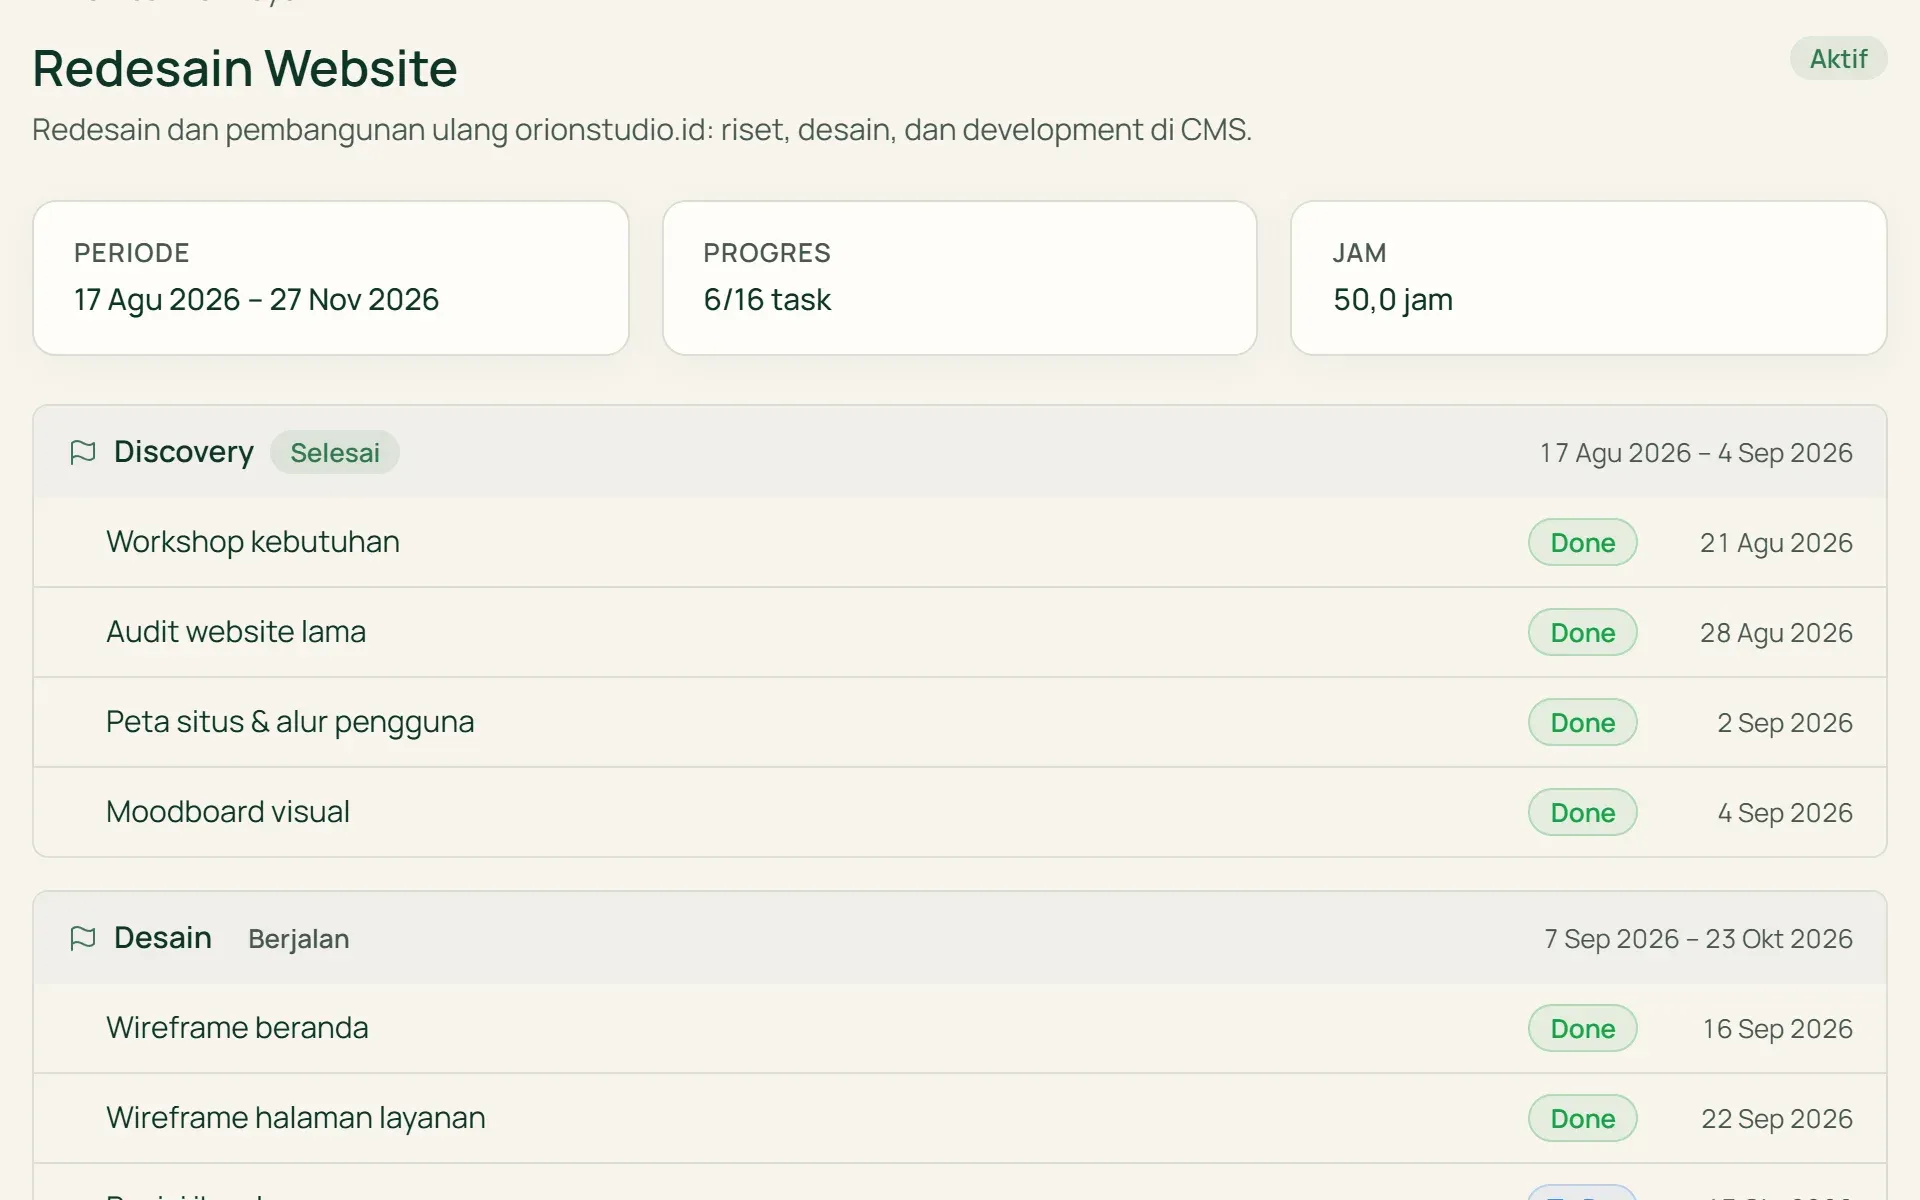Click the PERIODE card

click(x=331, y=278)
